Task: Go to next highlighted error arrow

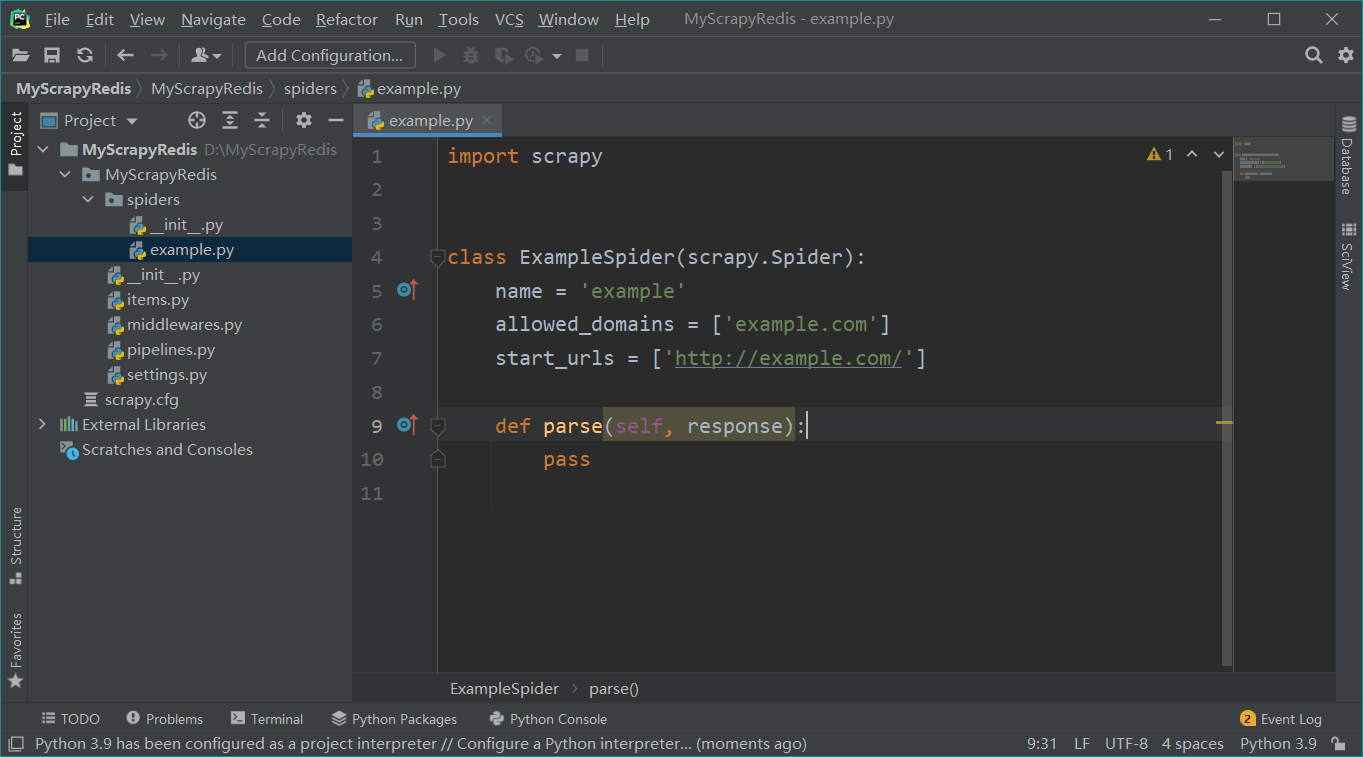Action: point(1218,154)
